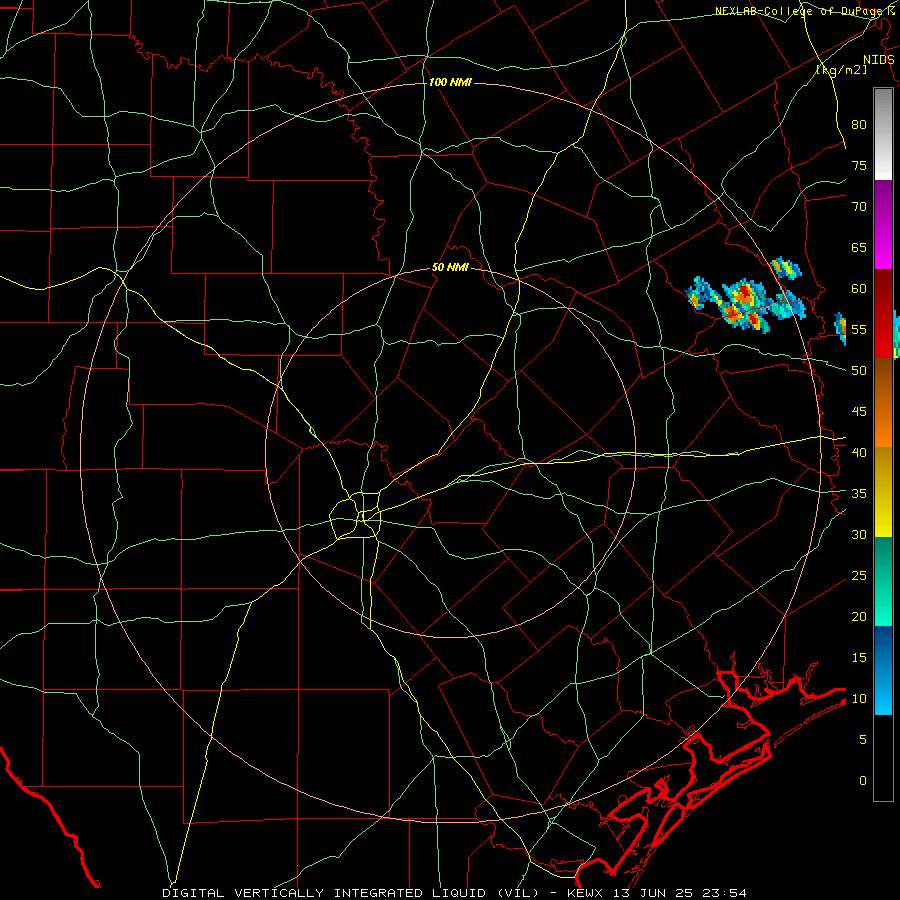This screenshot has width=900, height=900.
Task: Click the small storm cell north of the cluster
Action: pyautogui.click(x=785, y=268)
